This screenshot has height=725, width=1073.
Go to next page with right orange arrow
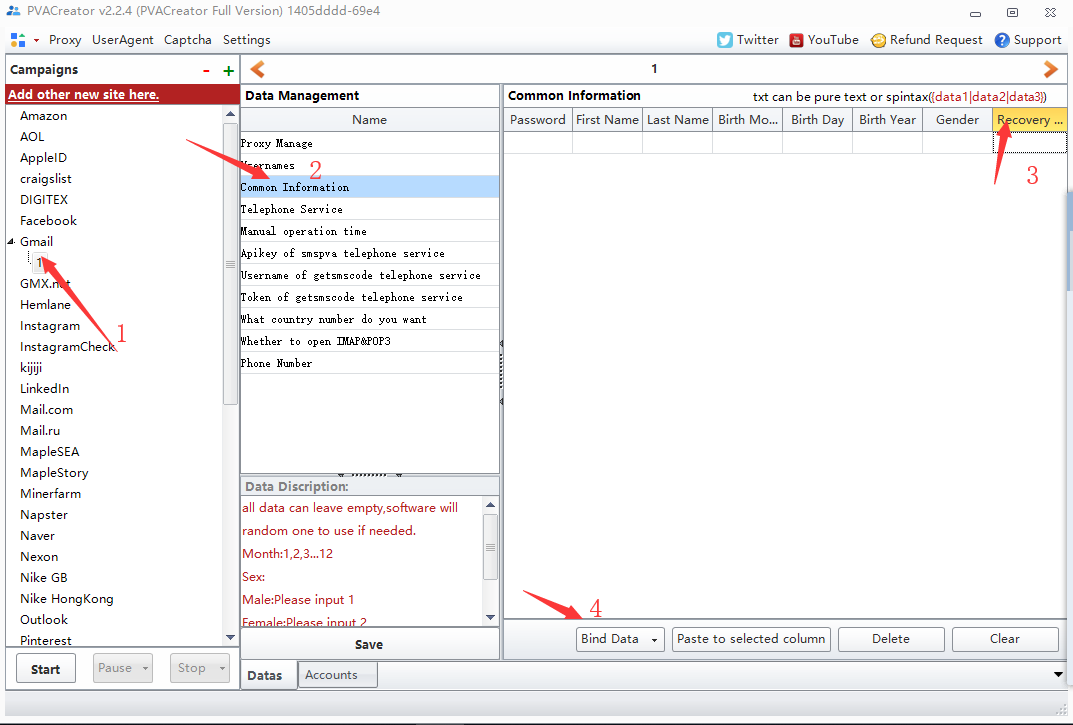pos(1050,69)
